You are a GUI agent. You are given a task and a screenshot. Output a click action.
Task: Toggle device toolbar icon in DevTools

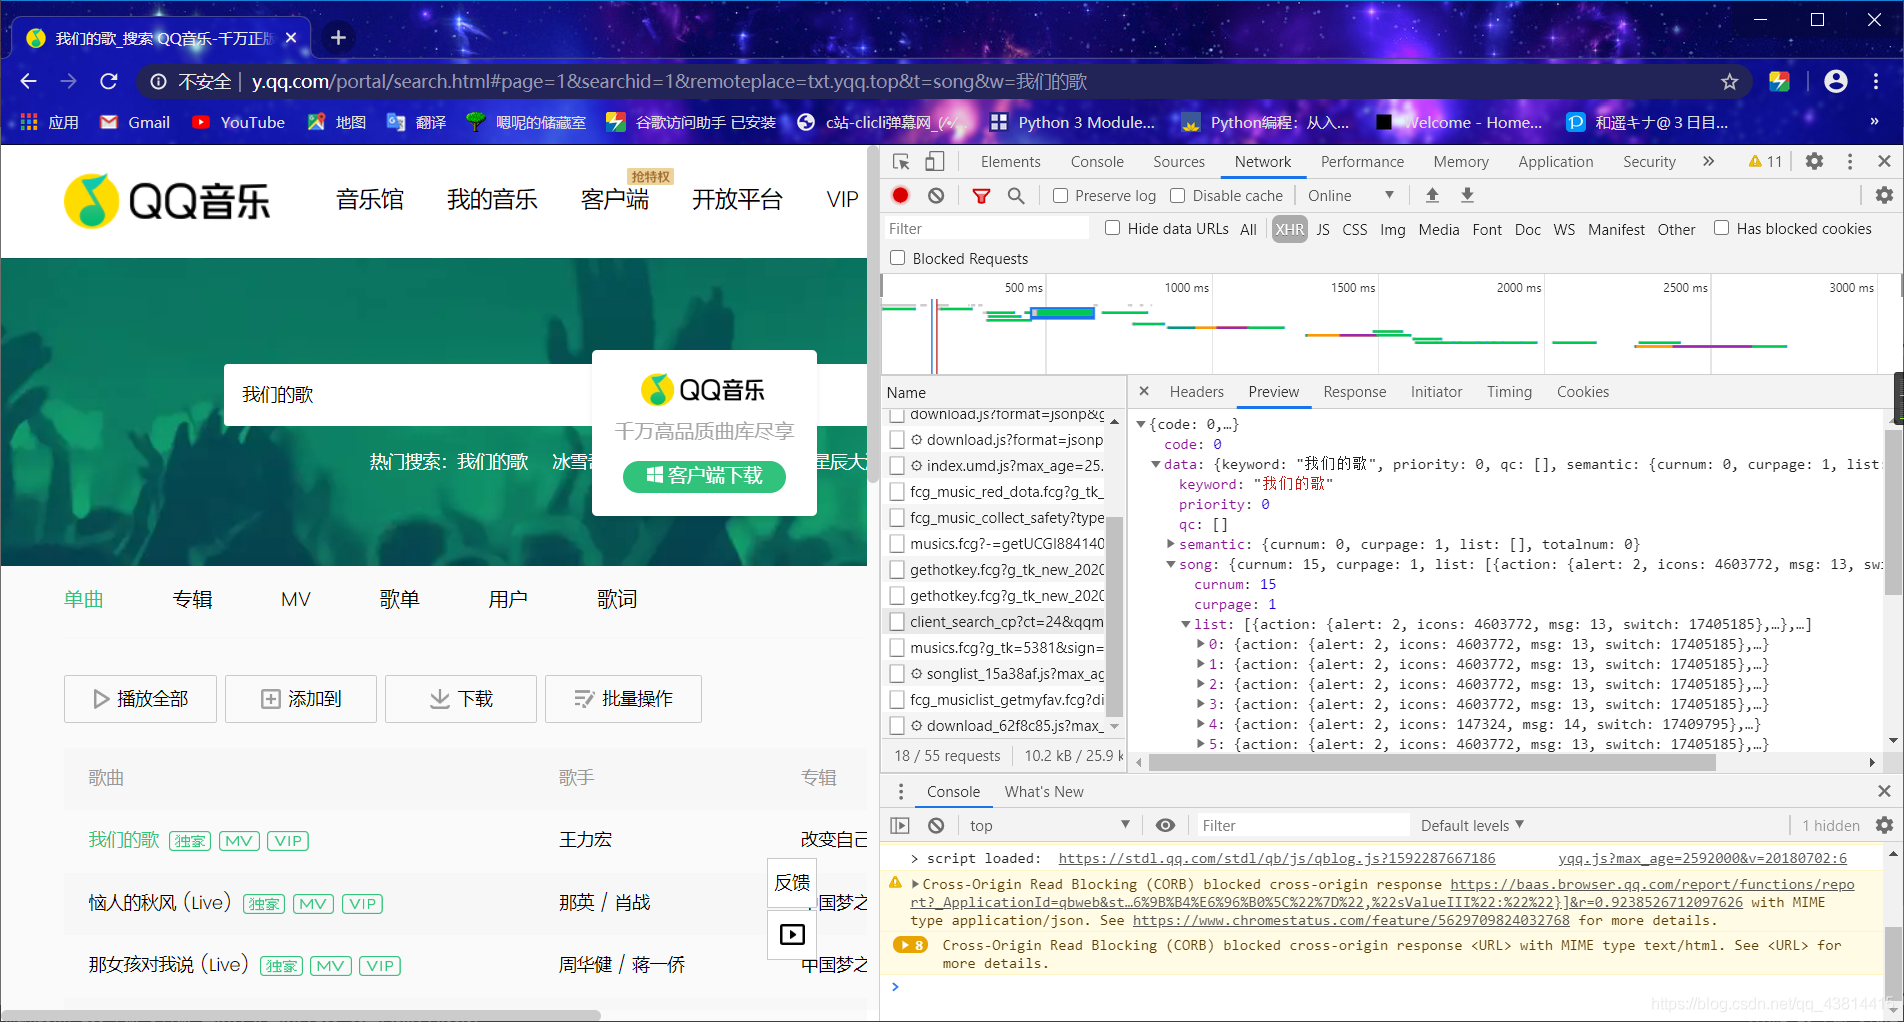coord(934,162)
